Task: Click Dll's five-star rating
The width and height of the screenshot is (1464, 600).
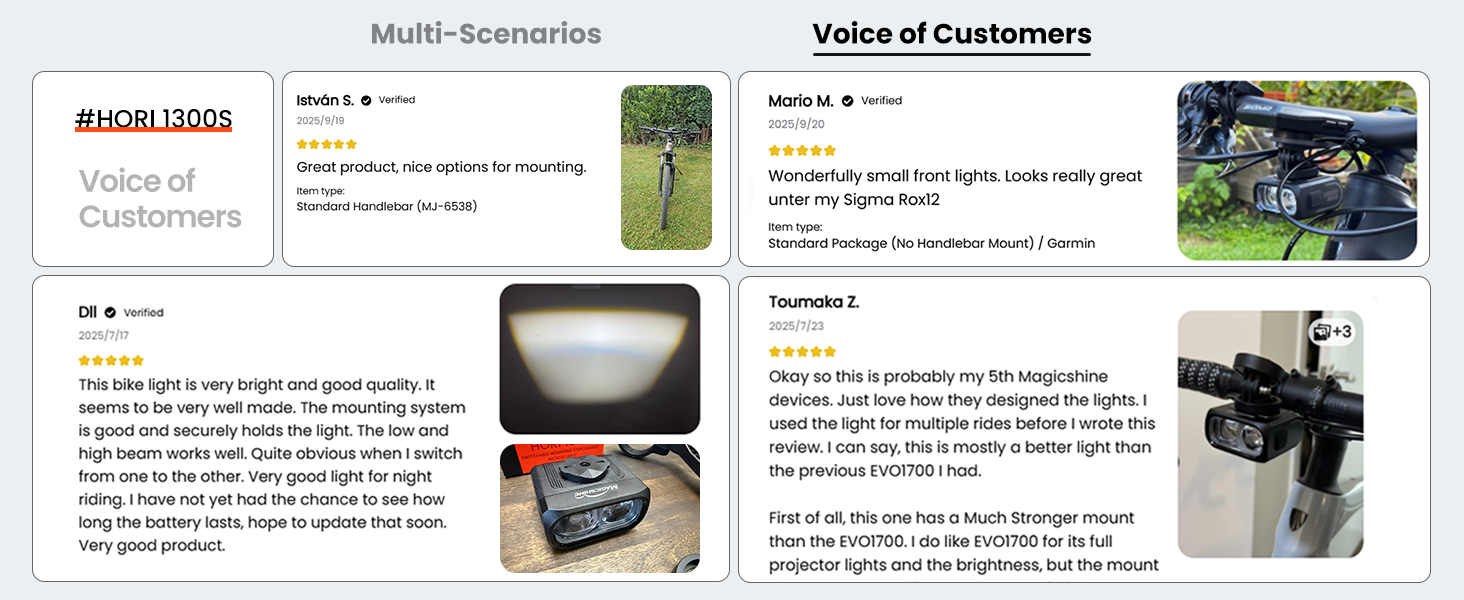Action: [x=111, y=360]
